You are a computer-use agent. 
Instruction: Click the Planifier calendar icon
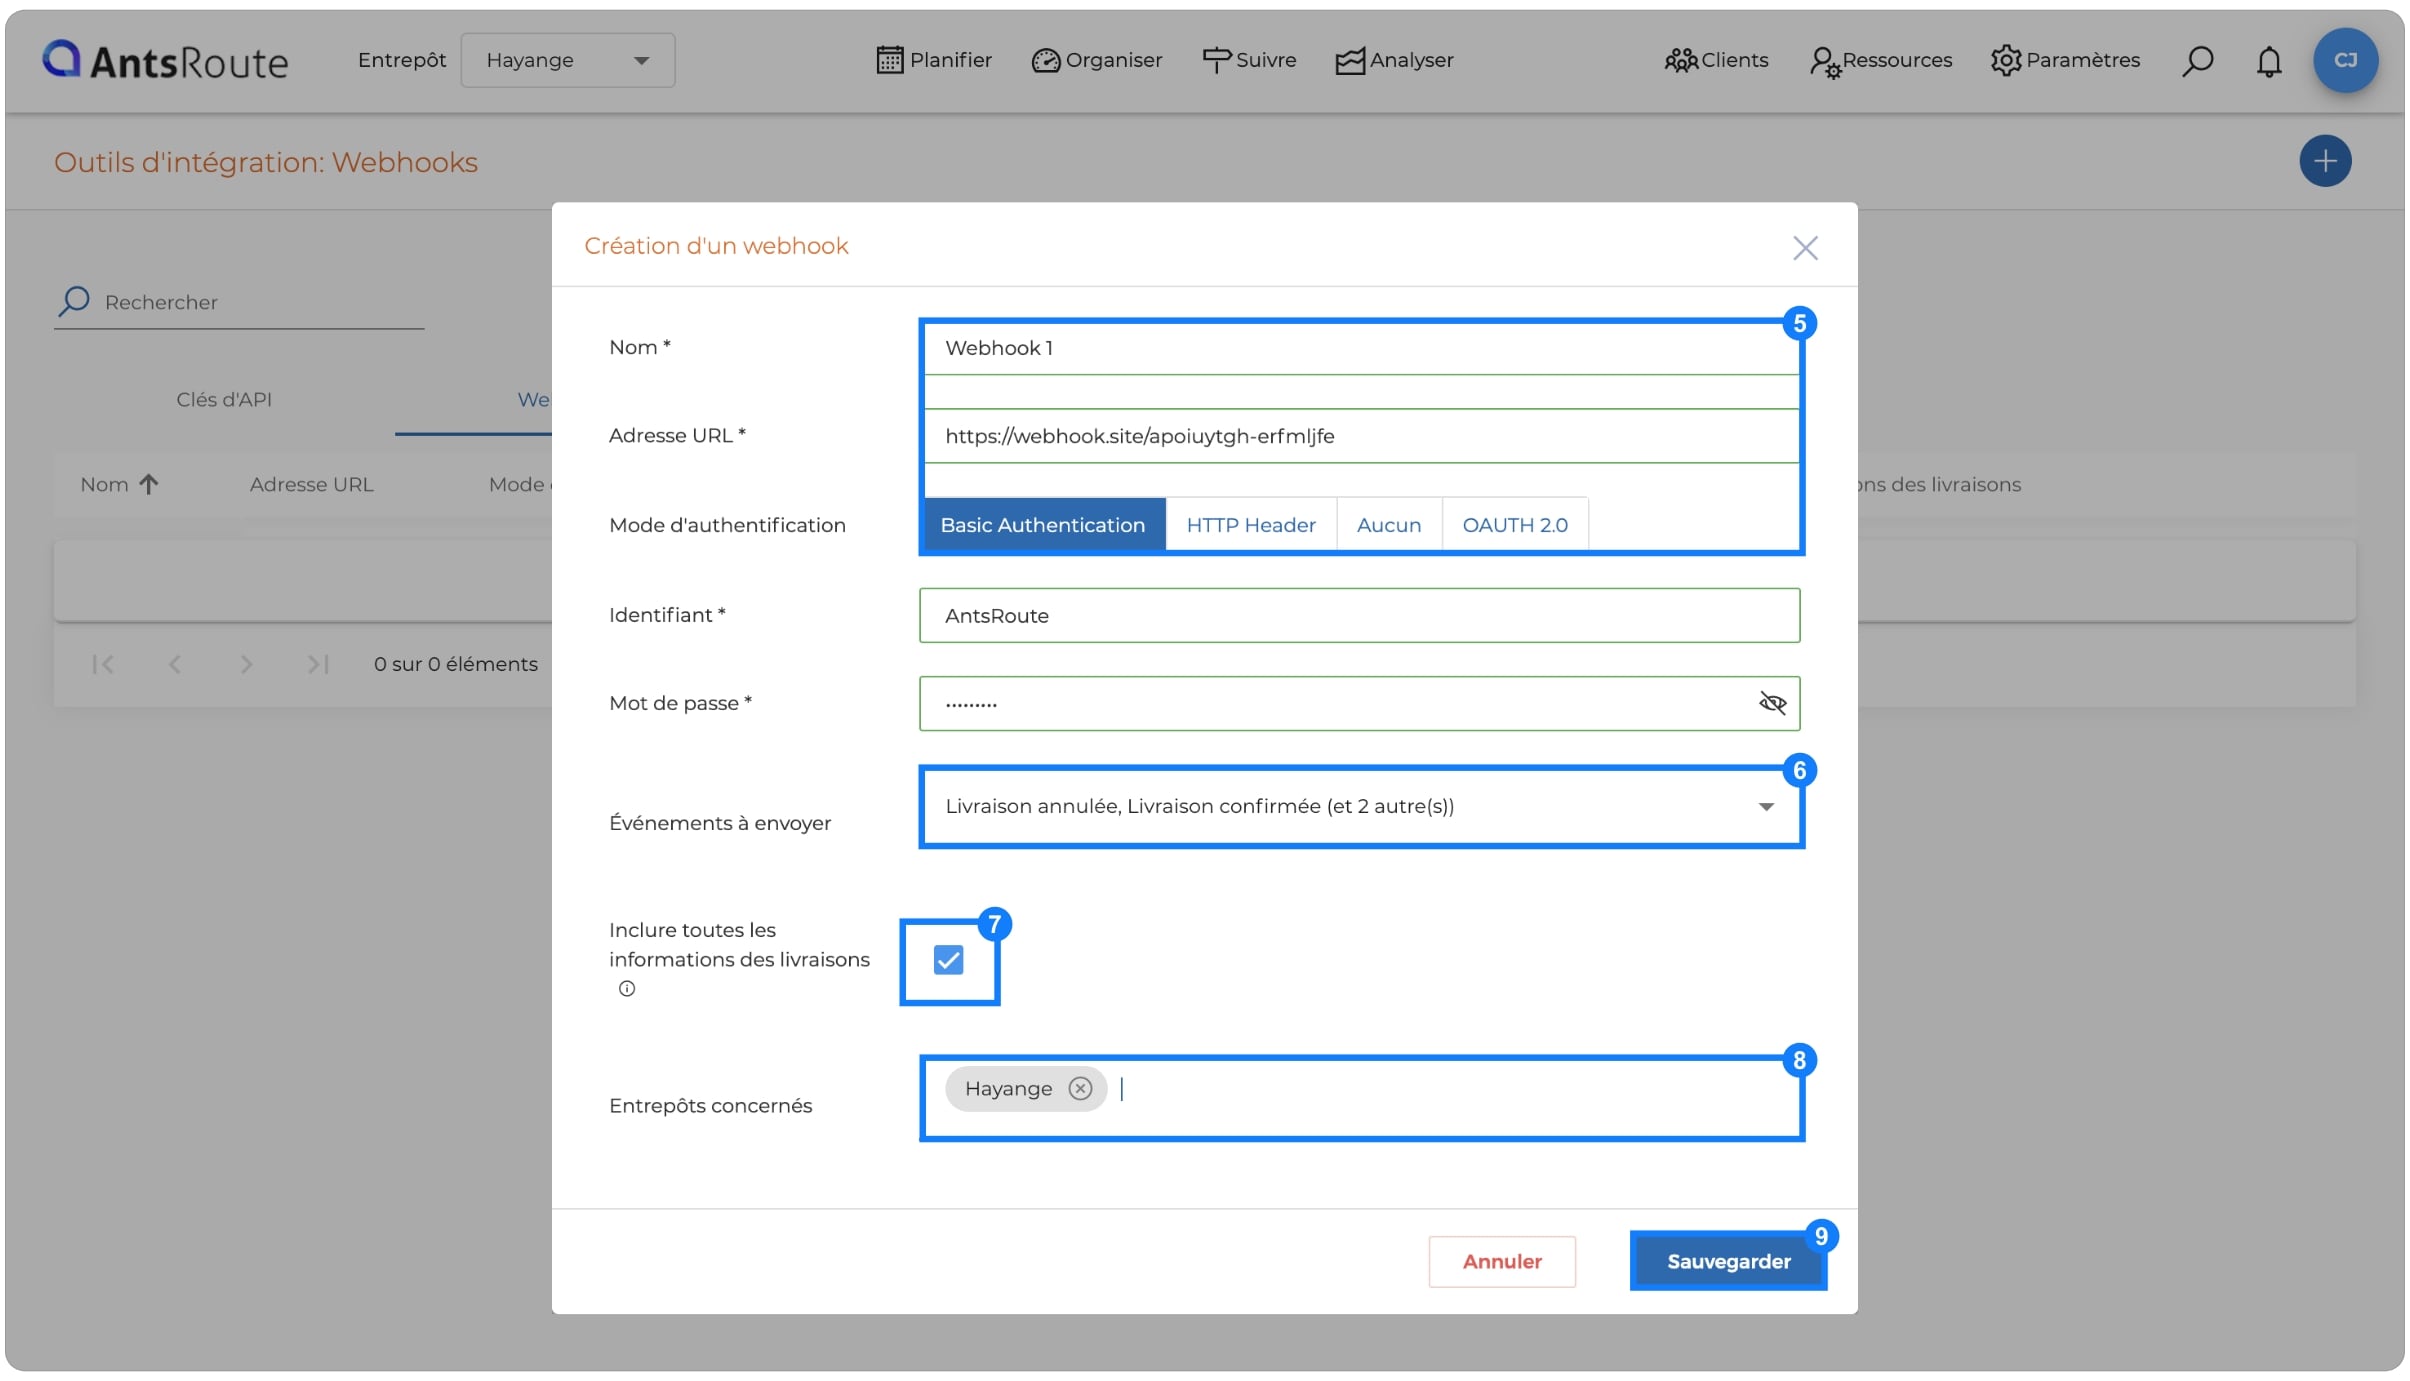pos(889,60)
